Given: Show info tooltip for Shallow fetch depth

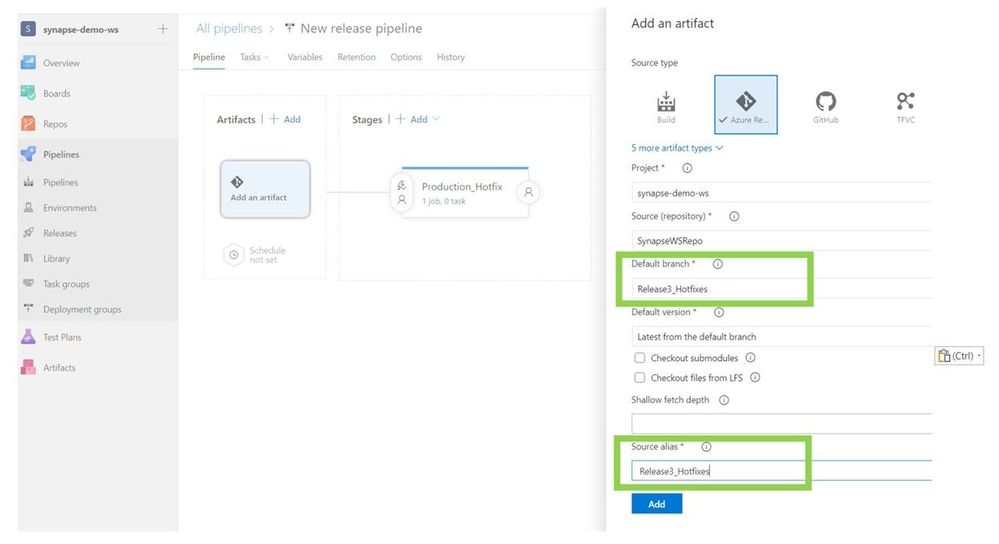Looking at the screenshot, I should [724, 400].
